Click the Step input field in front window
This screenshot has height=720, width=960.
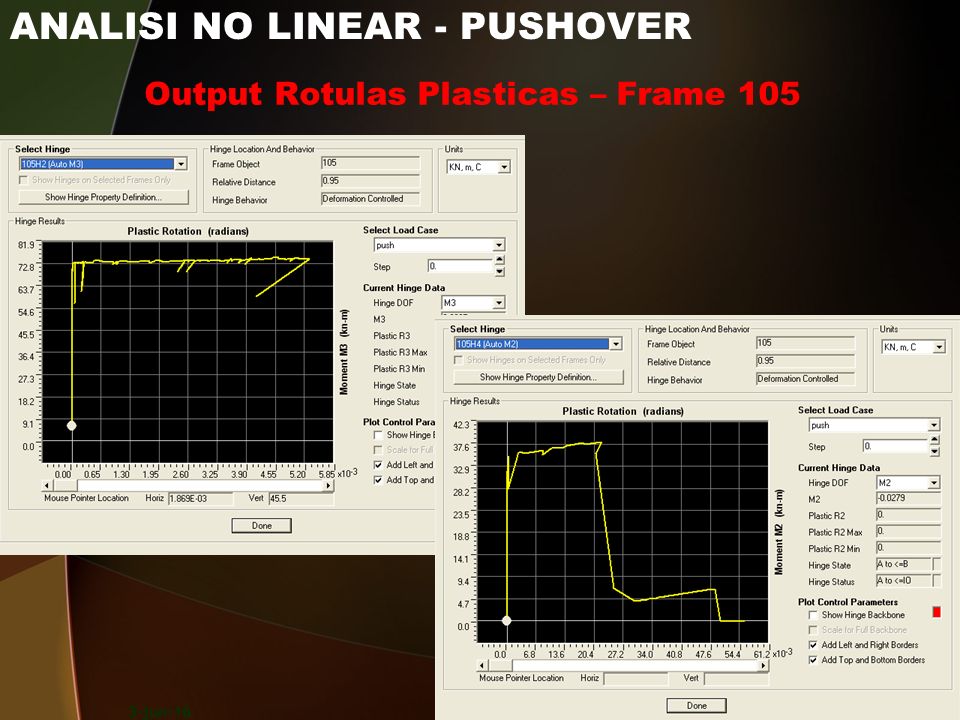pyautogui.click(x=895, y=446)
